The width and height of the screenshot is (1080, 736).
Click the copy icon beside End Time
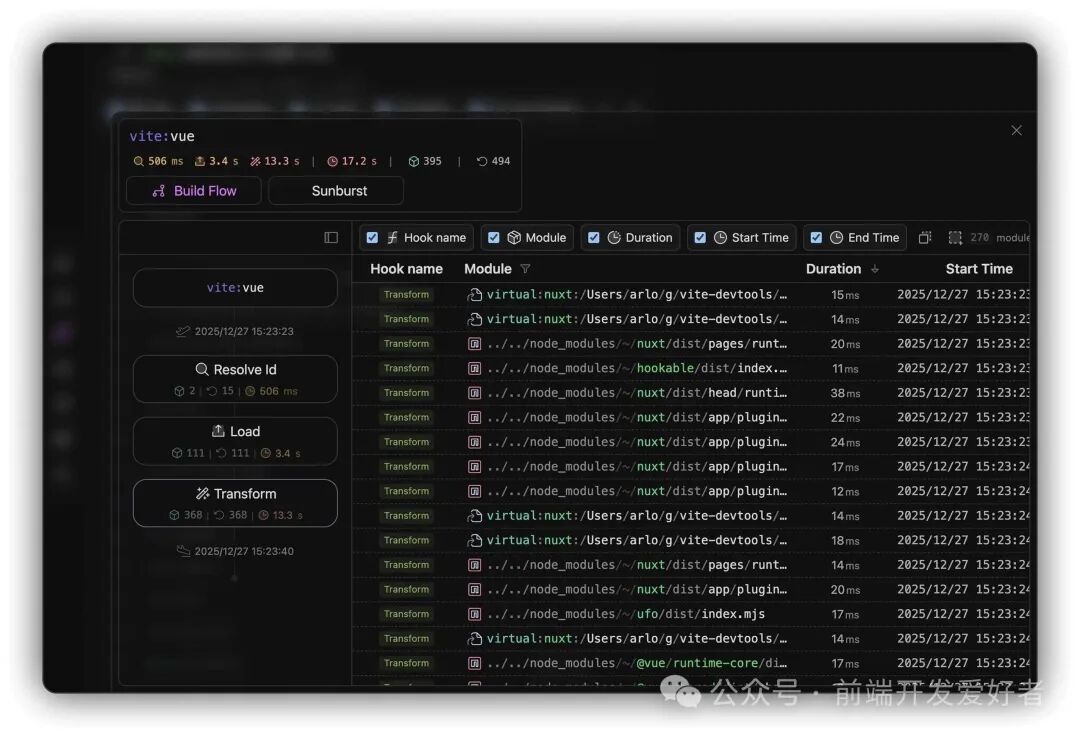tap(925, 237)
